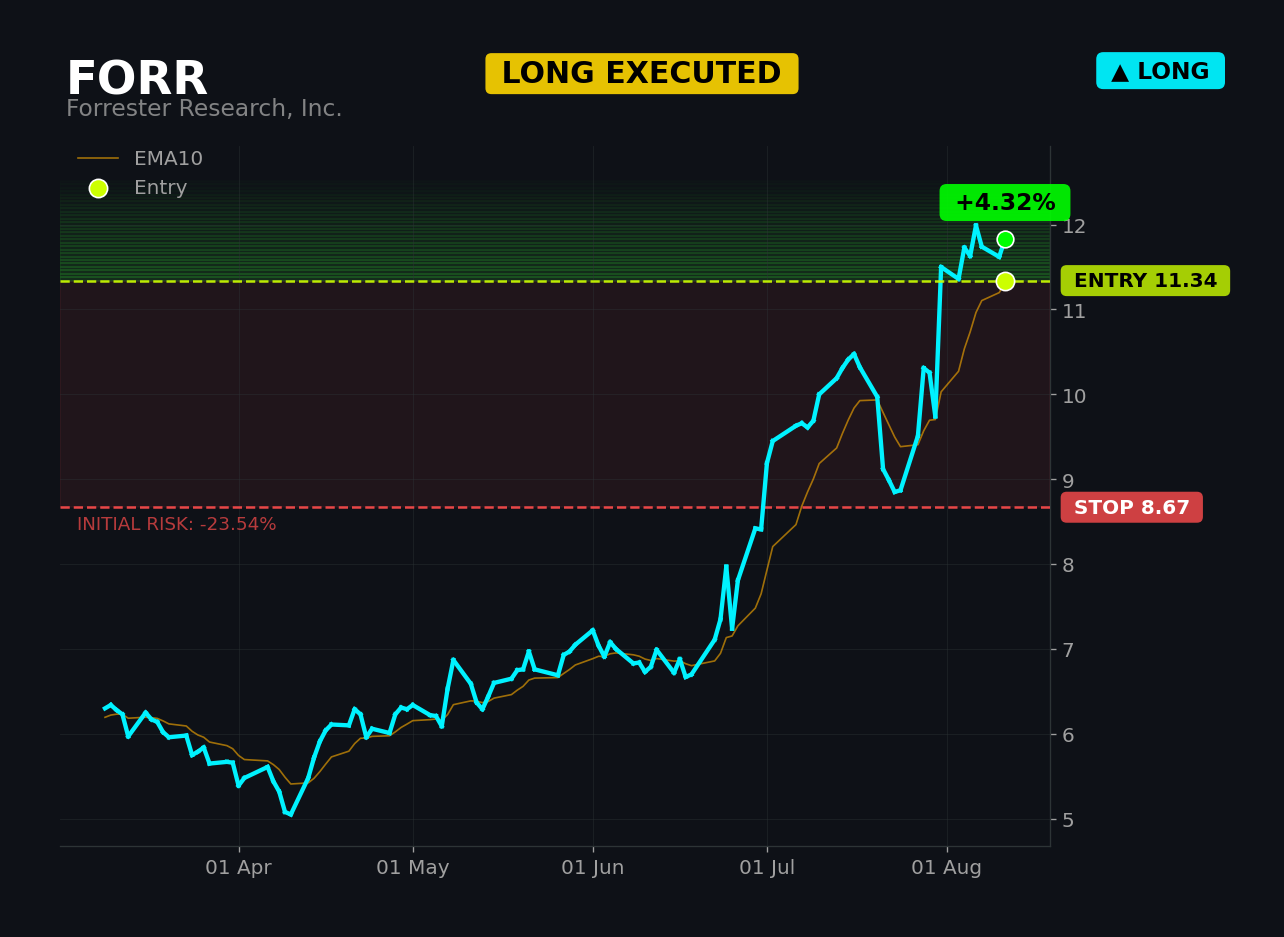The width and height of the screenshot is (1284, 937).
Task: Click the 01 Apr date axis label
Action: pyautogui.click(x=239, y=868)
